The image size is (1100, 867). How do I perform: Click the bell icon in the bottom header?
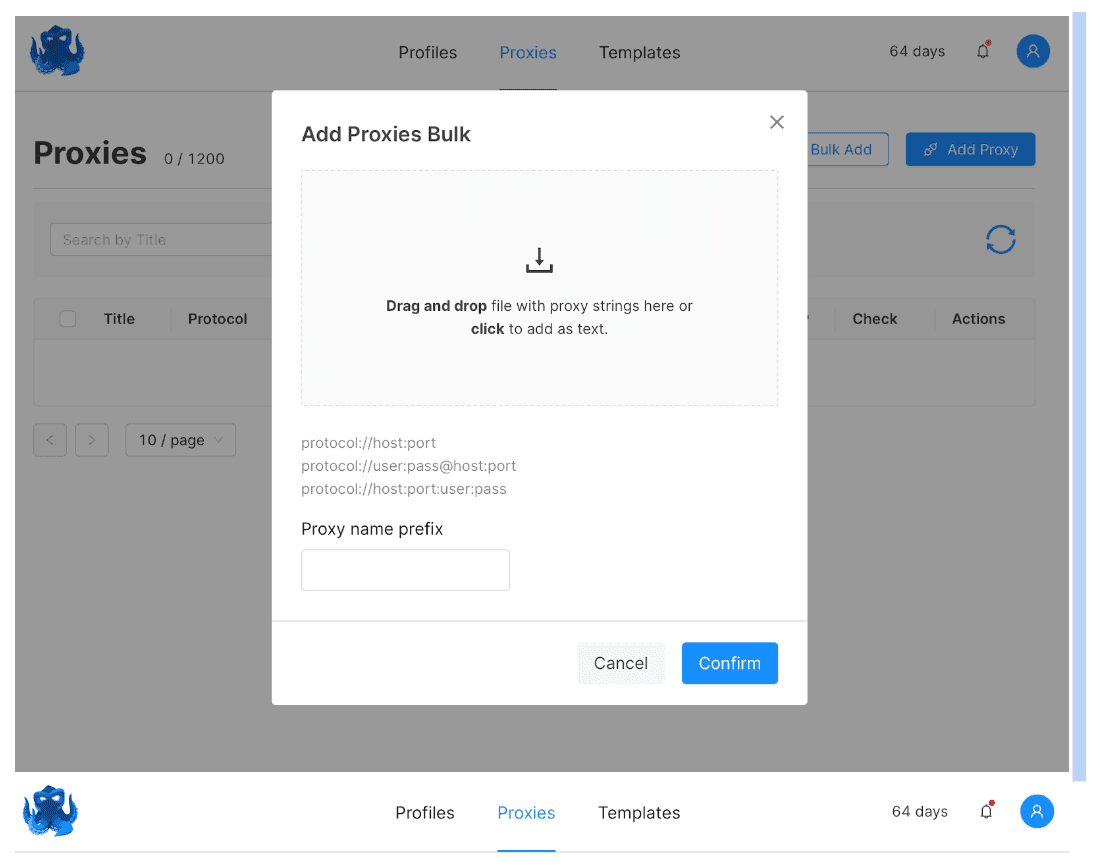[986, 811]
